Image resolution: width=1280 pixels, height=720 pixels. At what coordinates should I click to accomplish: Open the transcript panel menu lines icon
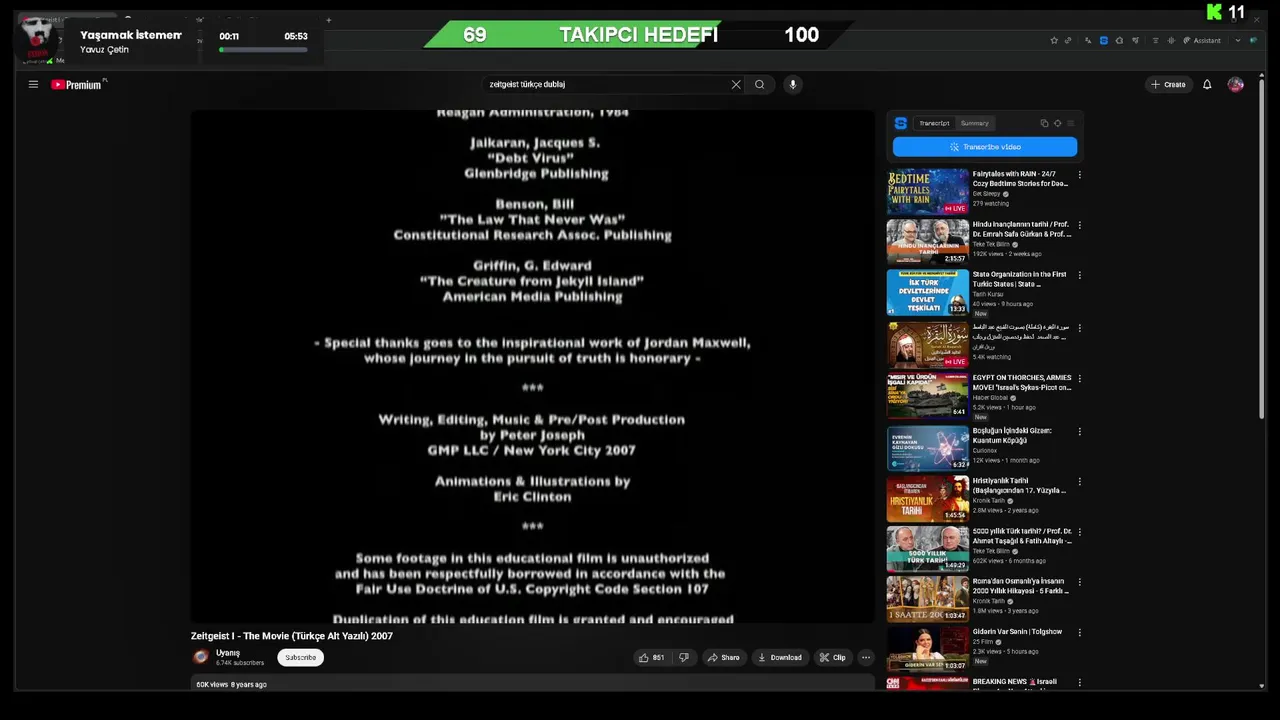tap(1070, 124)
